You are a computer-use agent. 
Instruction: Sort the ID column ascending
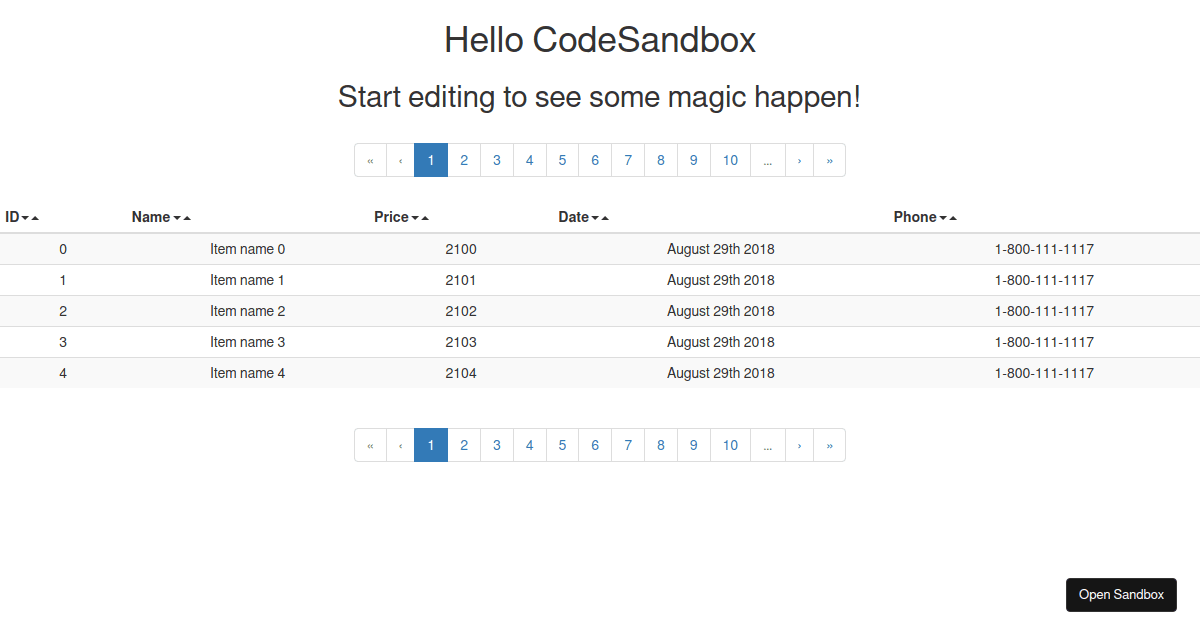(x=37, y=216)
